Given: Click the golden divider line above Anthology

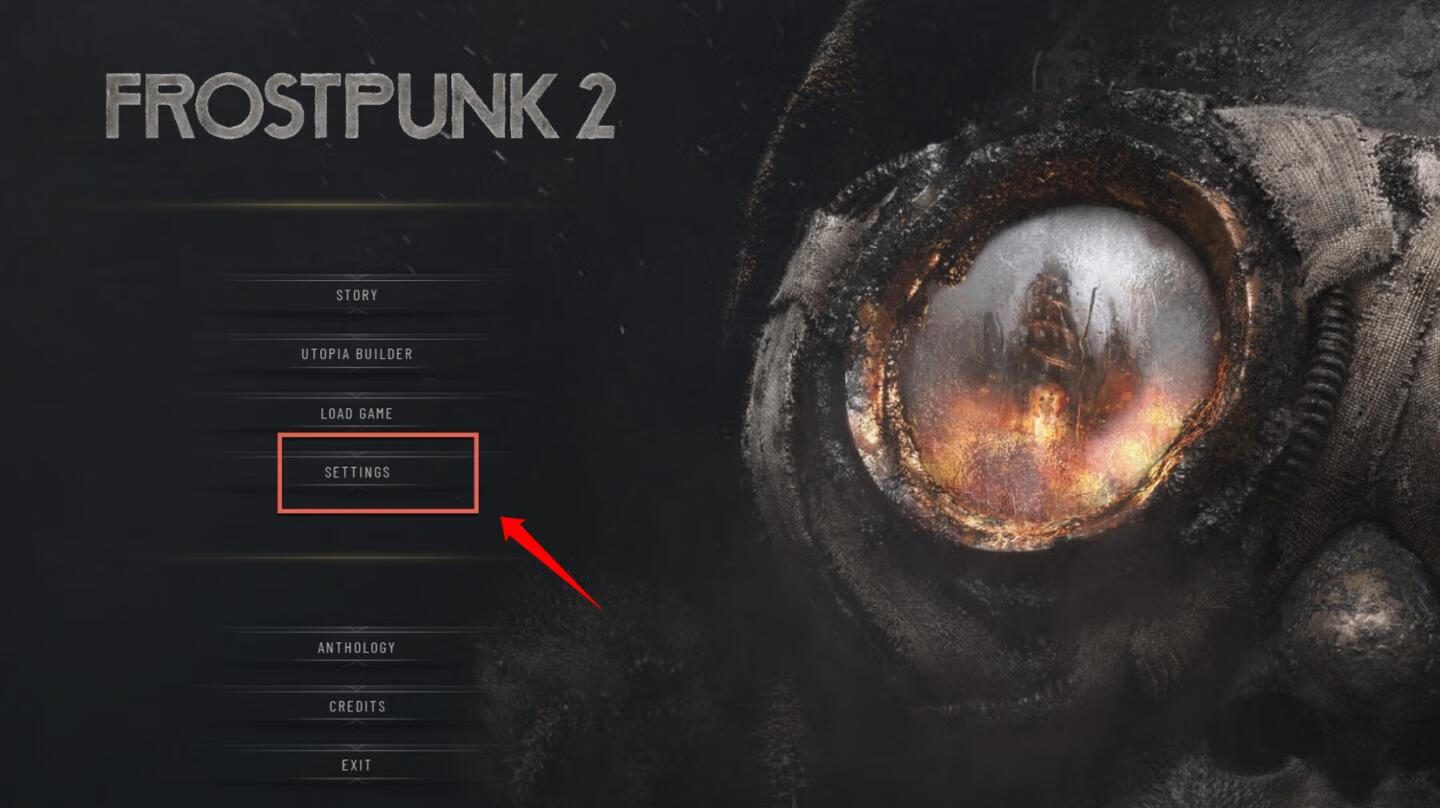Looking at the screenshot, I should (357, 558).
